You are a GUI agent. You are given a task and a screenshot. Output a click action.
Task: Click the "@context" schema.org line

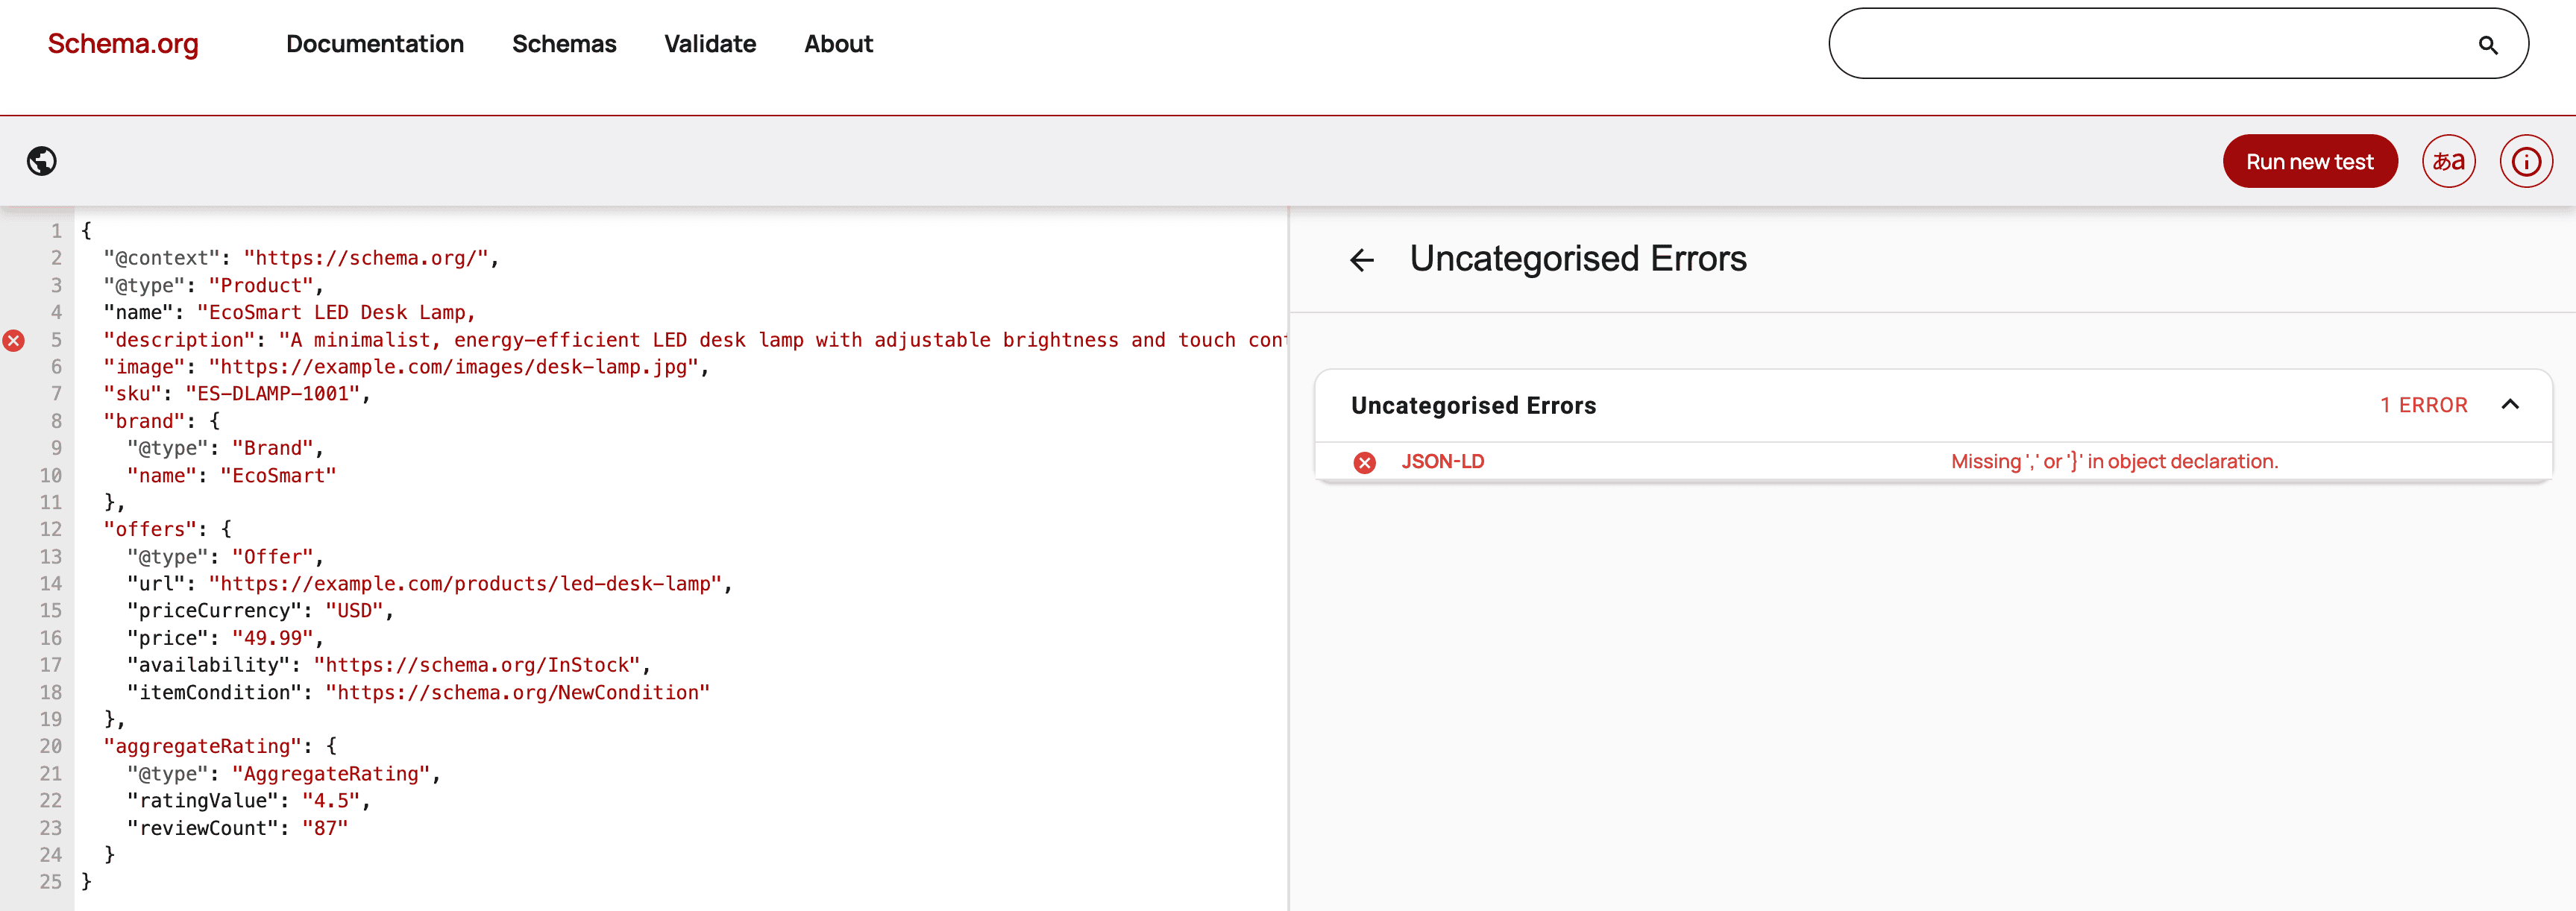click(x=301, y=258)
